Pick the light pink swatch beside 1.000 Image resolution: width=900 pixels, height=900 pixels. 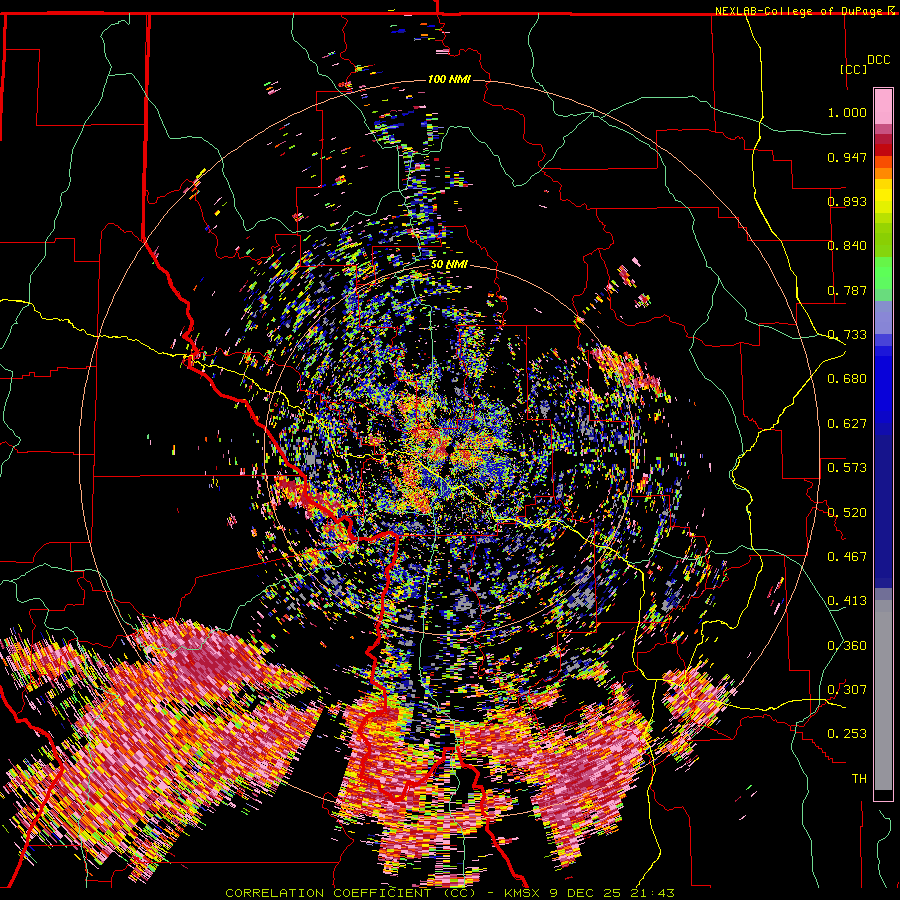(x=883, y=106)
